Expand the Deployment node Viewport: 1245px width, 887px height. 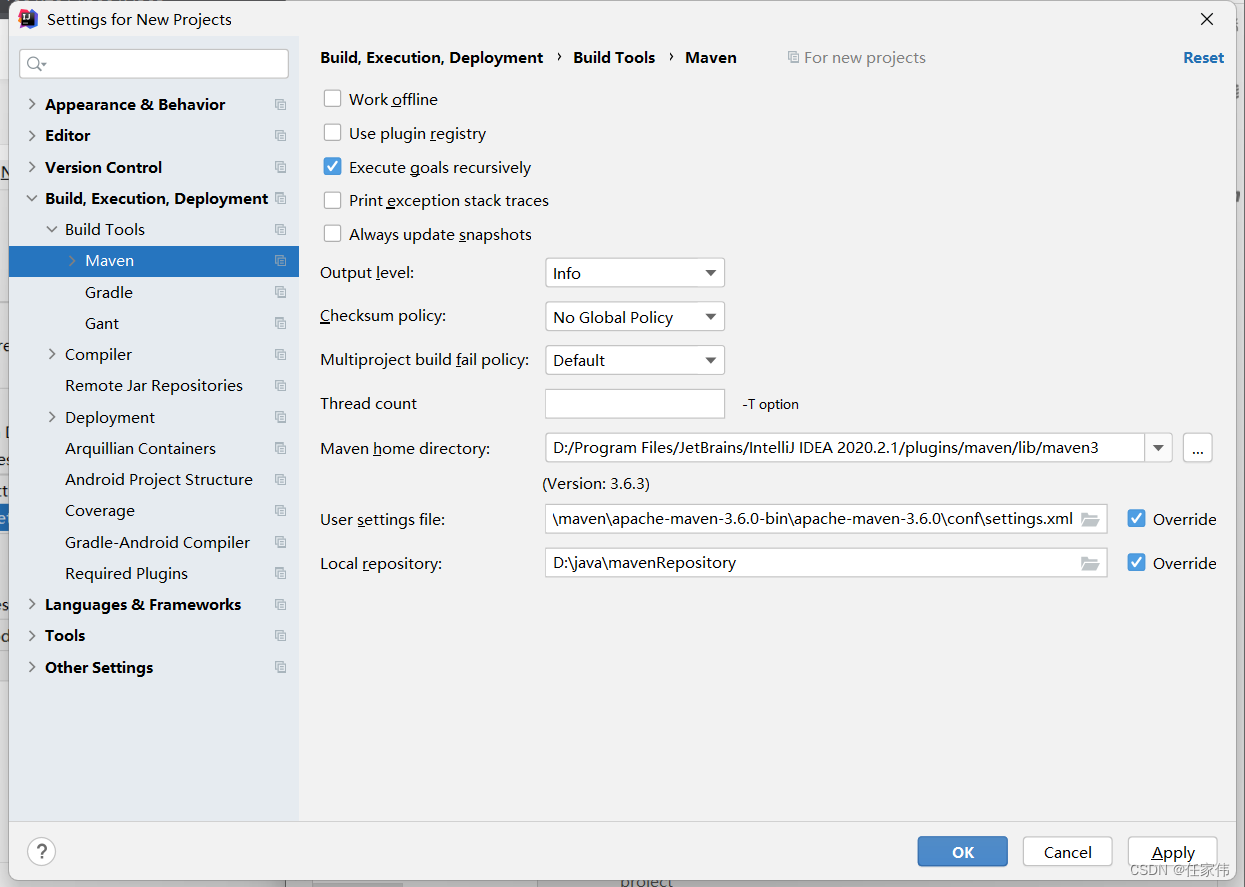coord(52,417)
